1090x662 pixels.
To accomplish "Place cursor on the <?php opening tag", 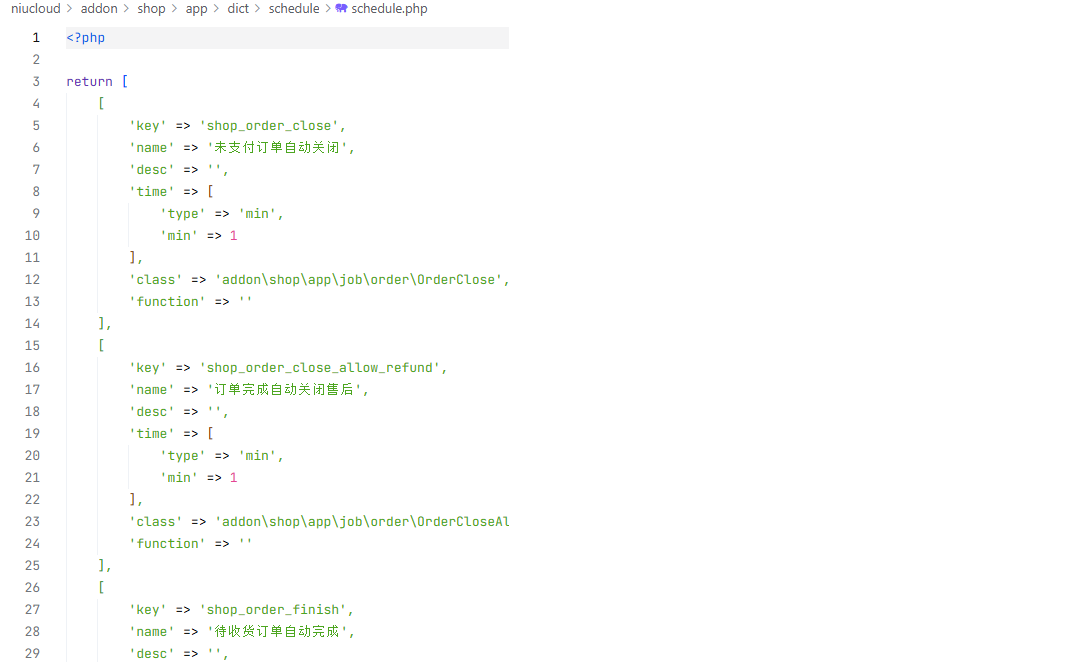I will [86, 38].
